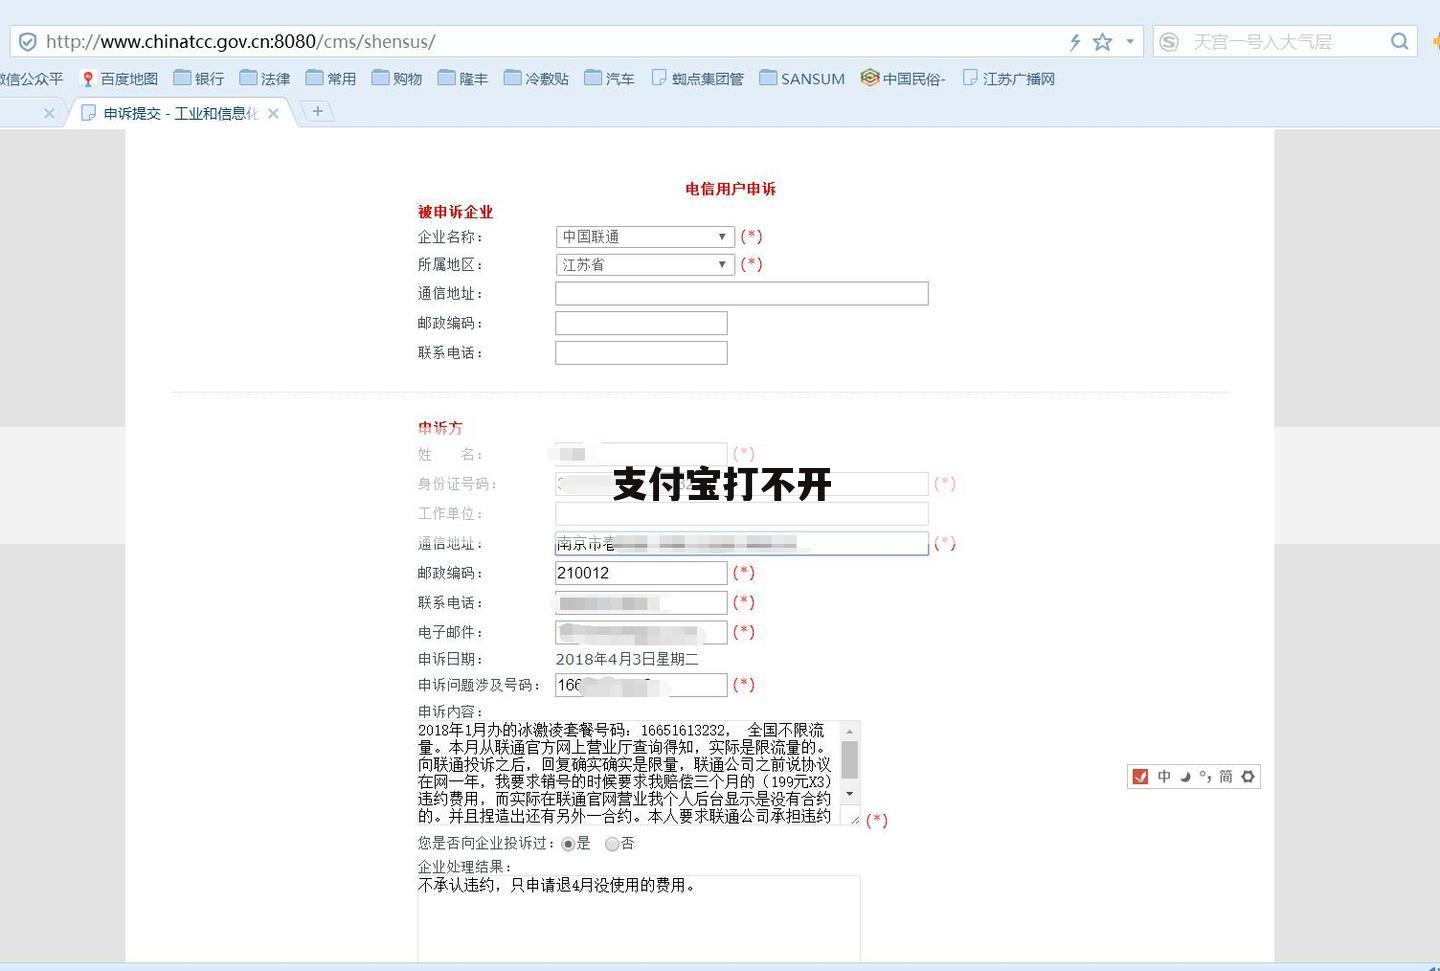
Task: Toggle IME punctuation mode icon
Action: coord(1205,777)
